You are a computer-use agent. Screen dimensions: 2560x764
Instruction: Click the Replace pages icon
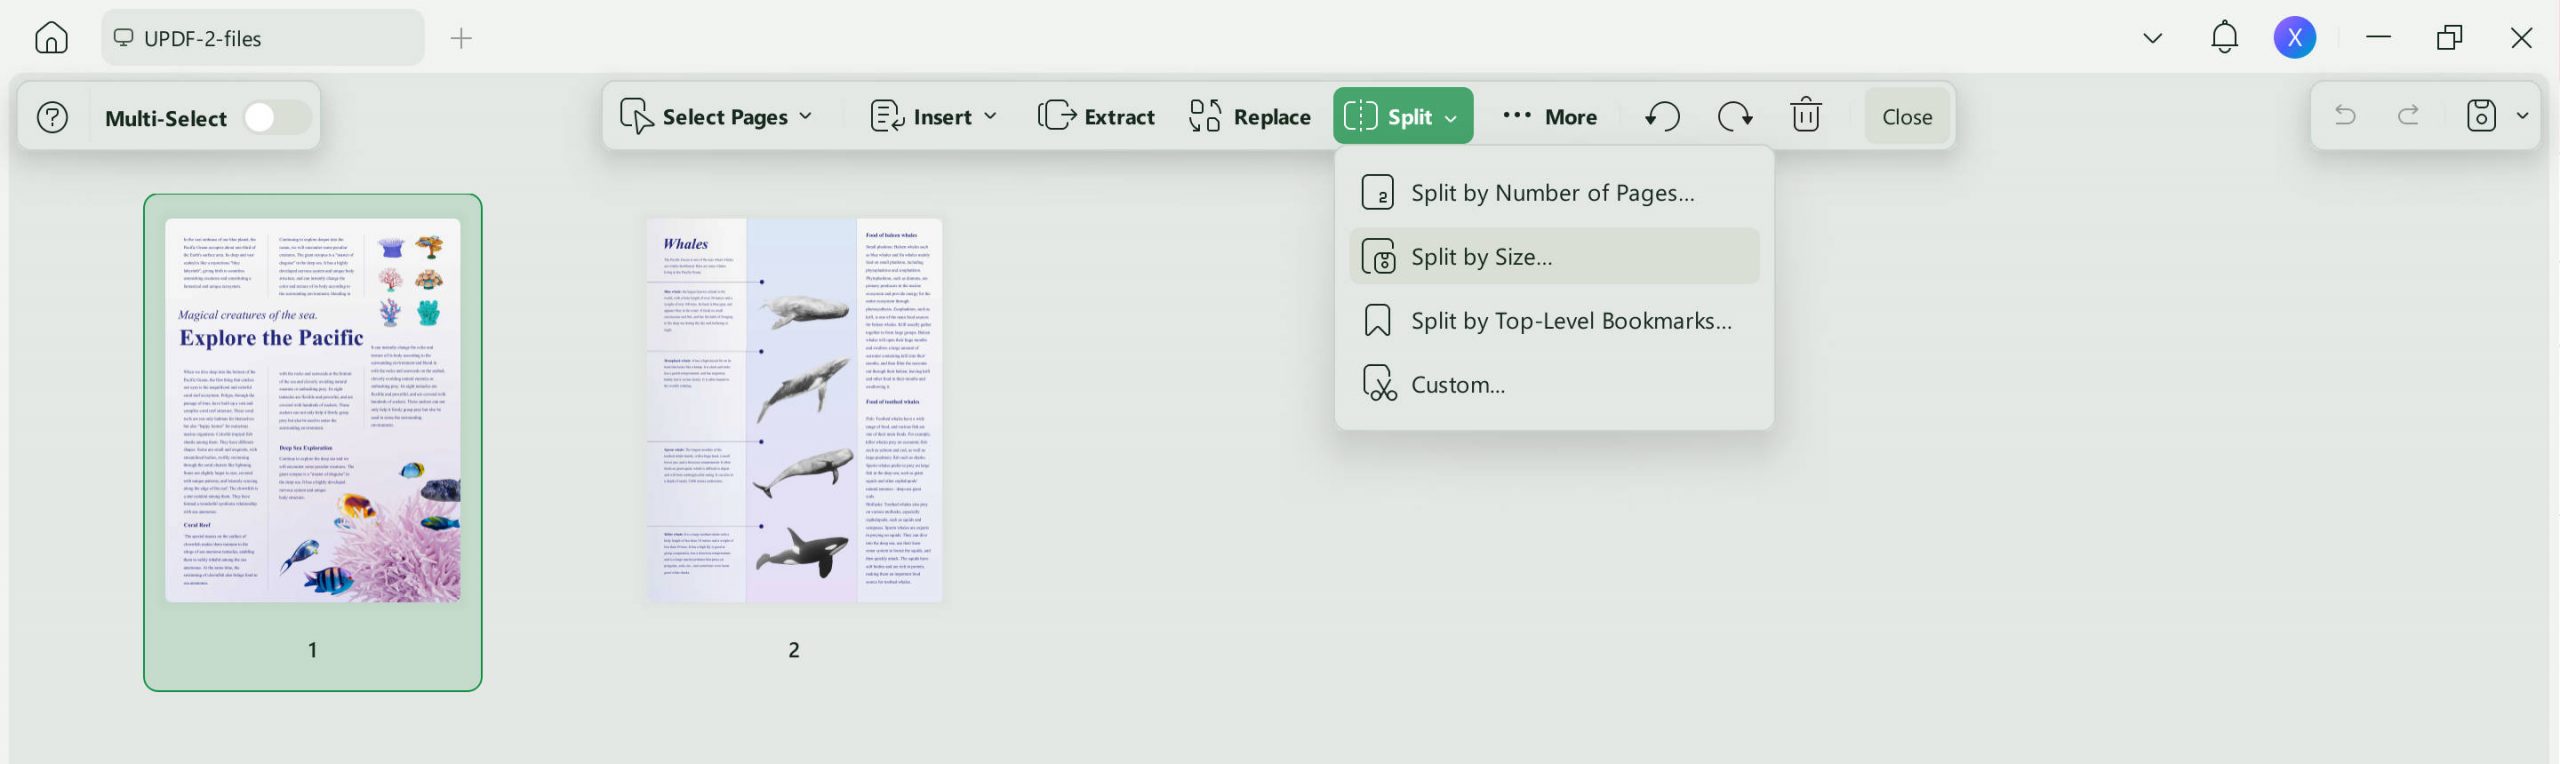coord(1205,116)
